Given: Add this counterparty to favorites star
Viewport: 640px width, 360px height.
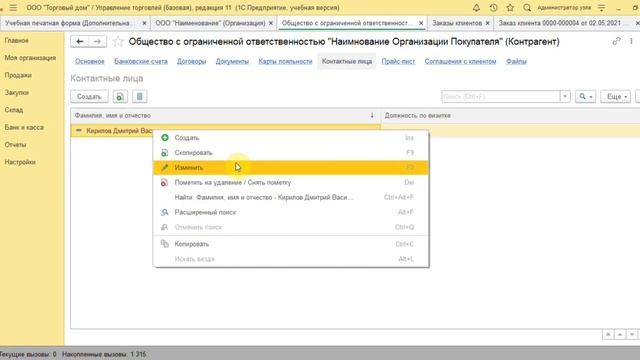Looking at the screenshot, I should (118, 41).
